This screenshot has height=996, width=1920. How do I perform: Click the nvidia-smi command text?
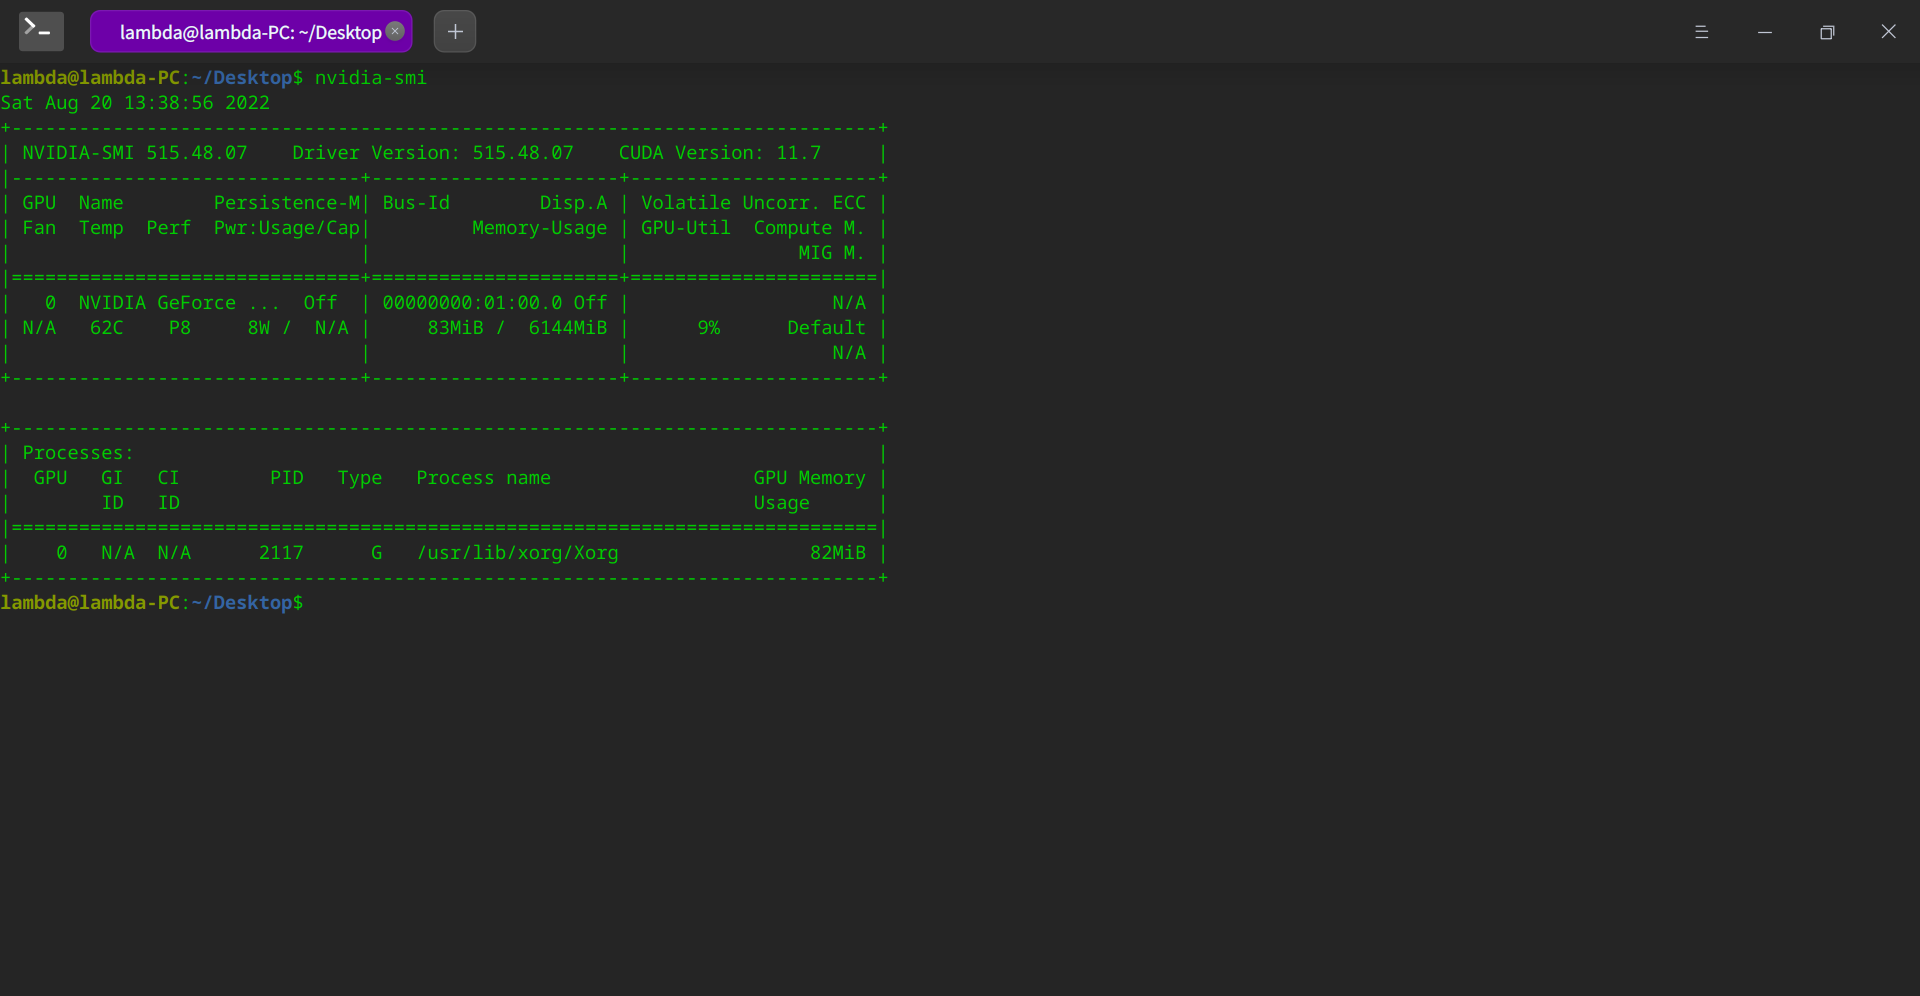tap(371, 78)
